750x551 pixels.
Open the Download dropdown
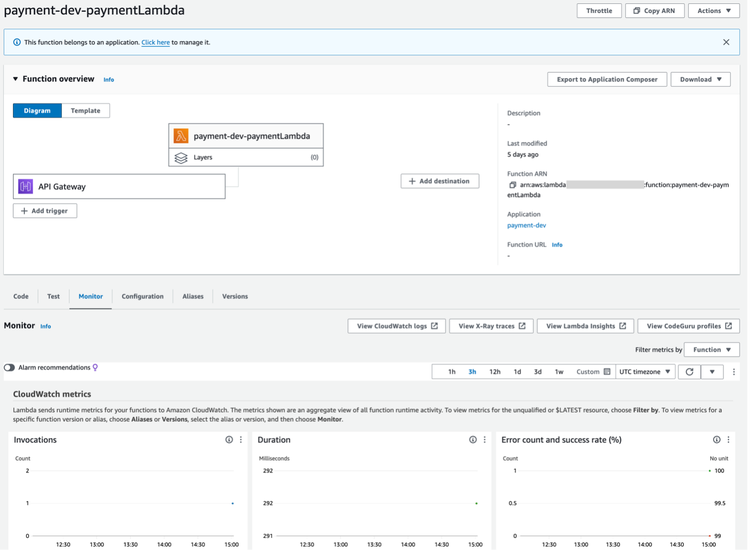point(700,79)
